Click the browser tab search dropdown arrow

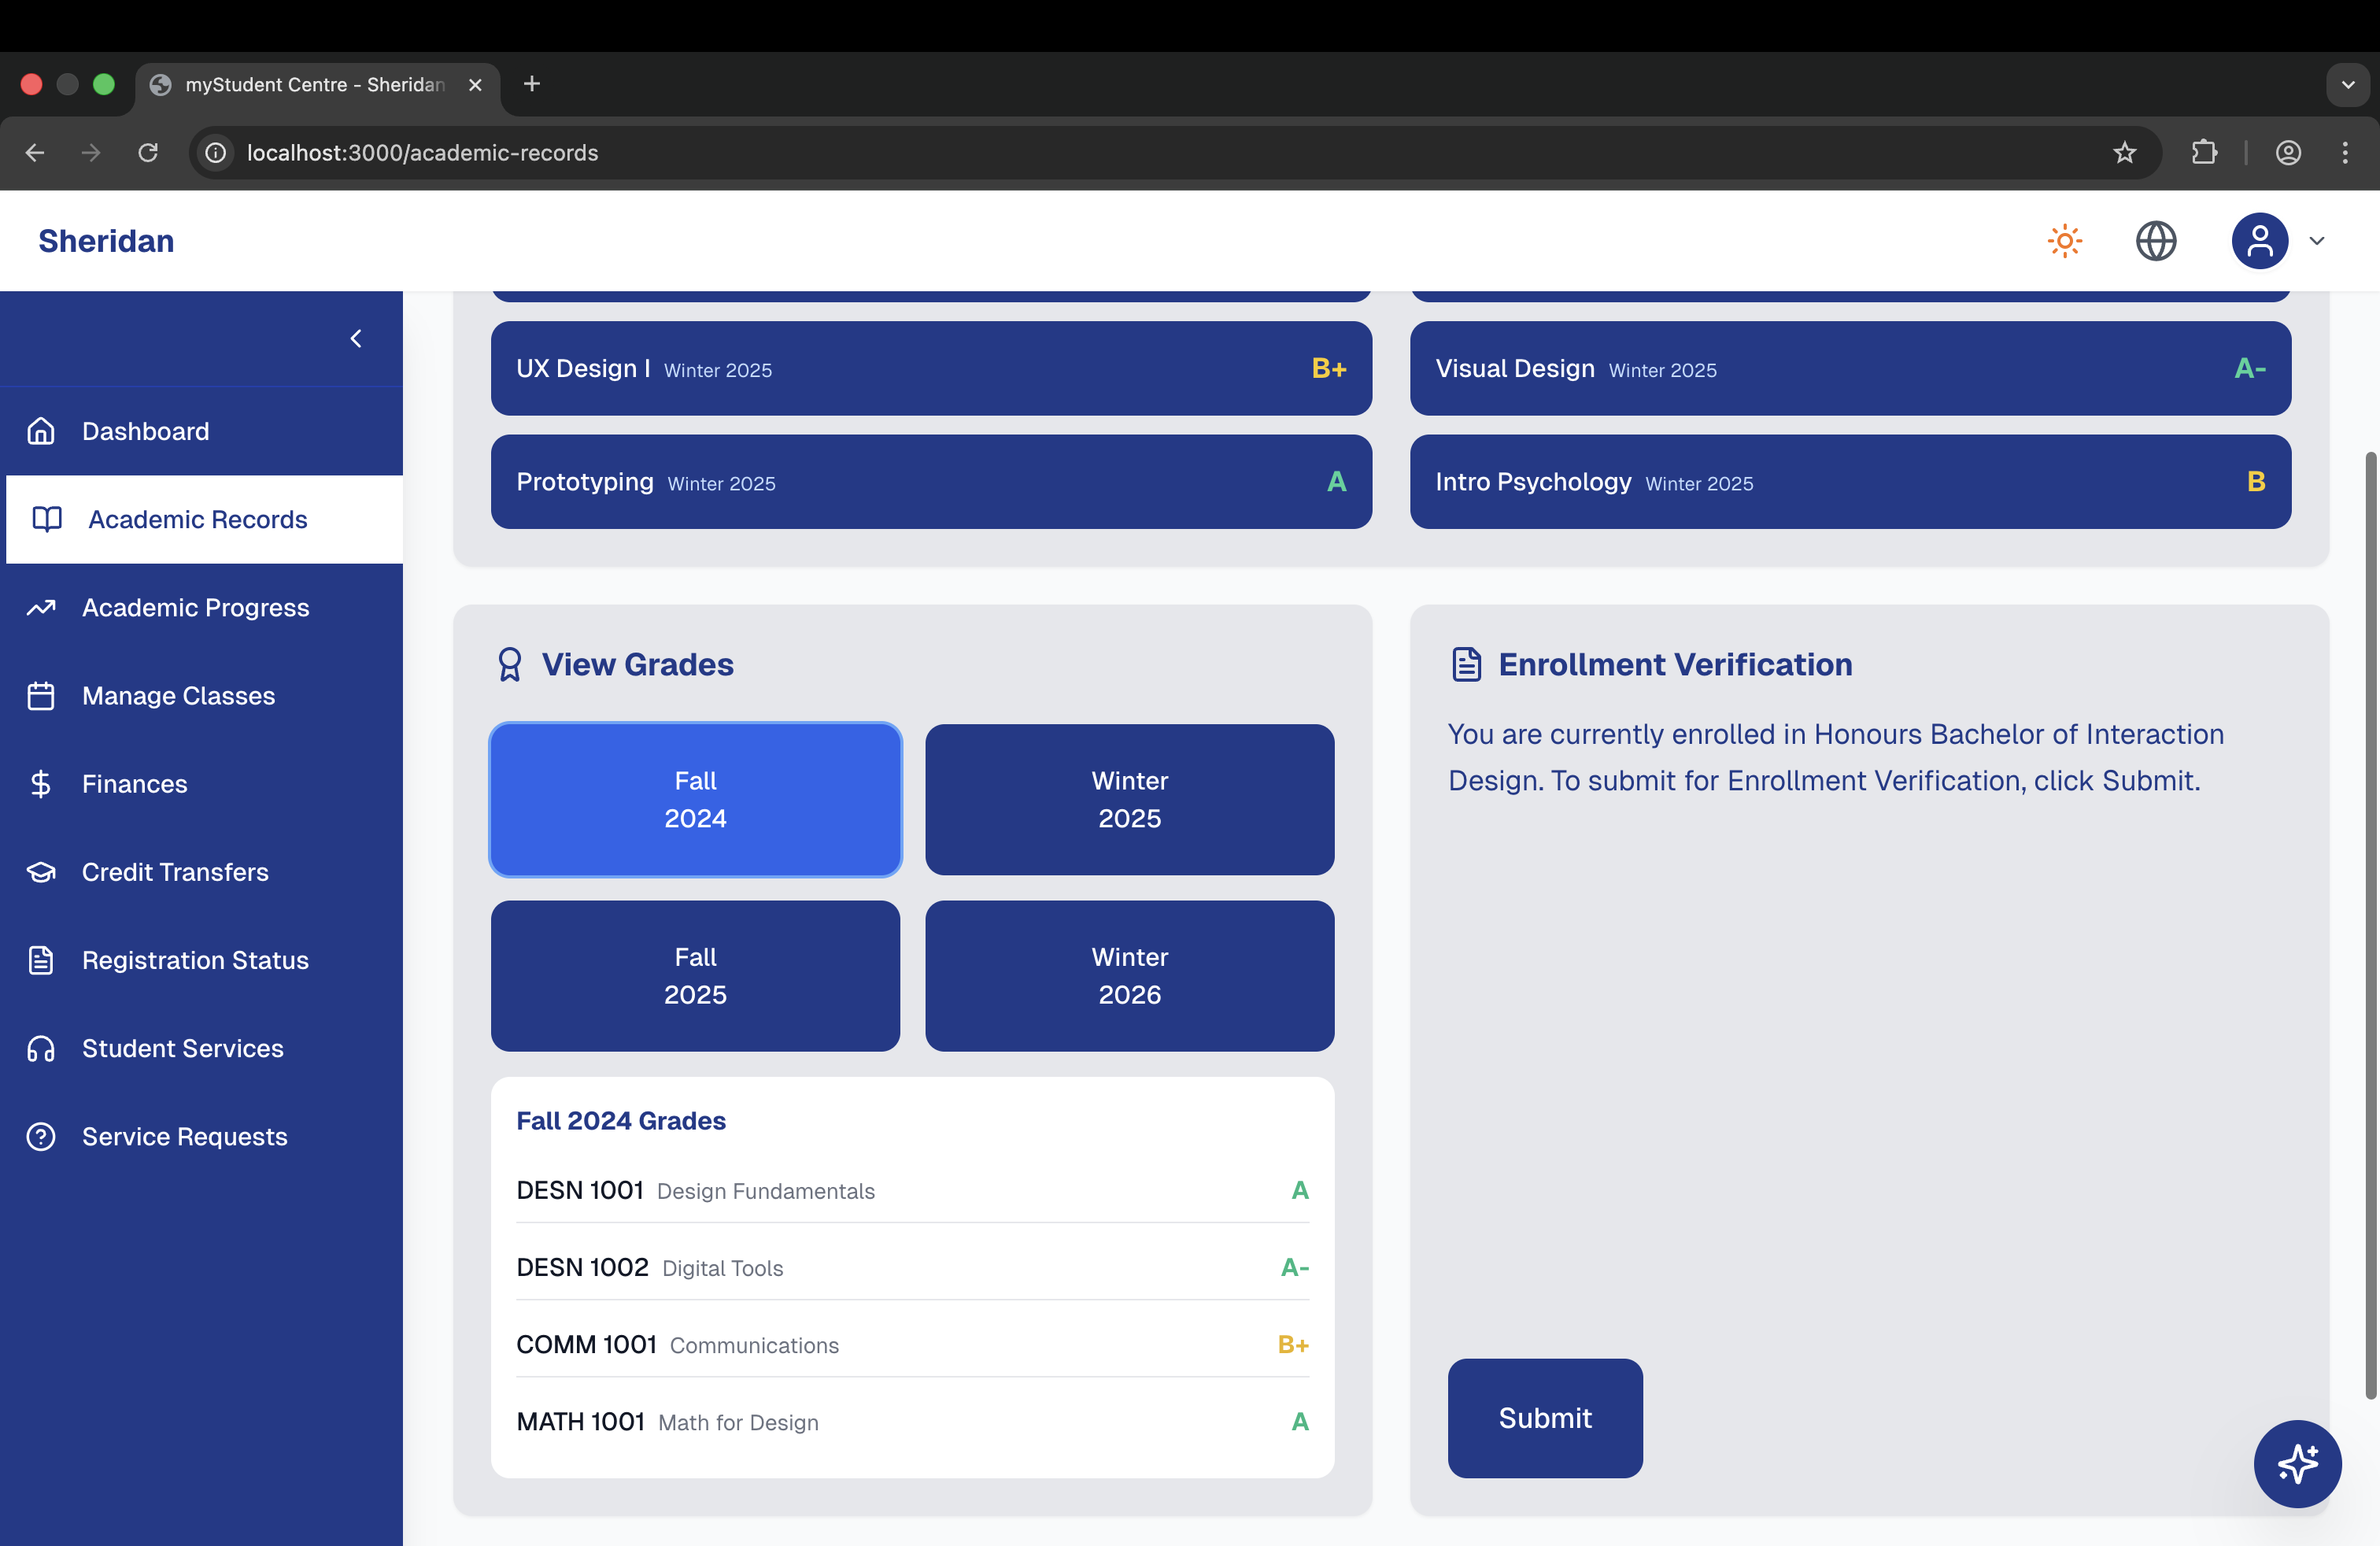coord(2348,85)
